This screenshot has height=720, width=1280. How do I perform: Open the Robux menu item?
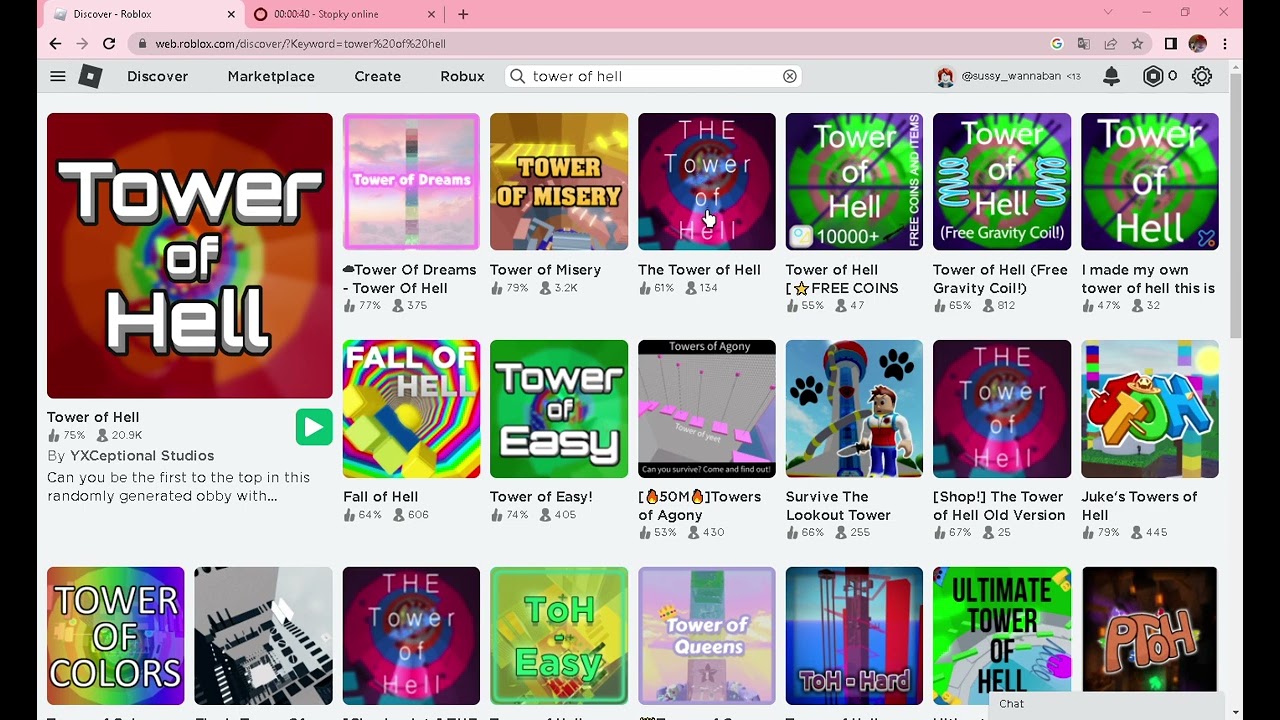[462, 76]
